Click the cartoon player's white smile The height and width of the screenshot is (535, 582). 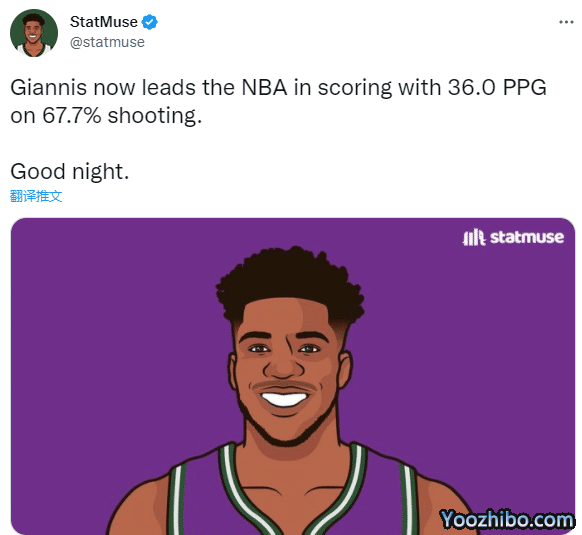(284, 399)
